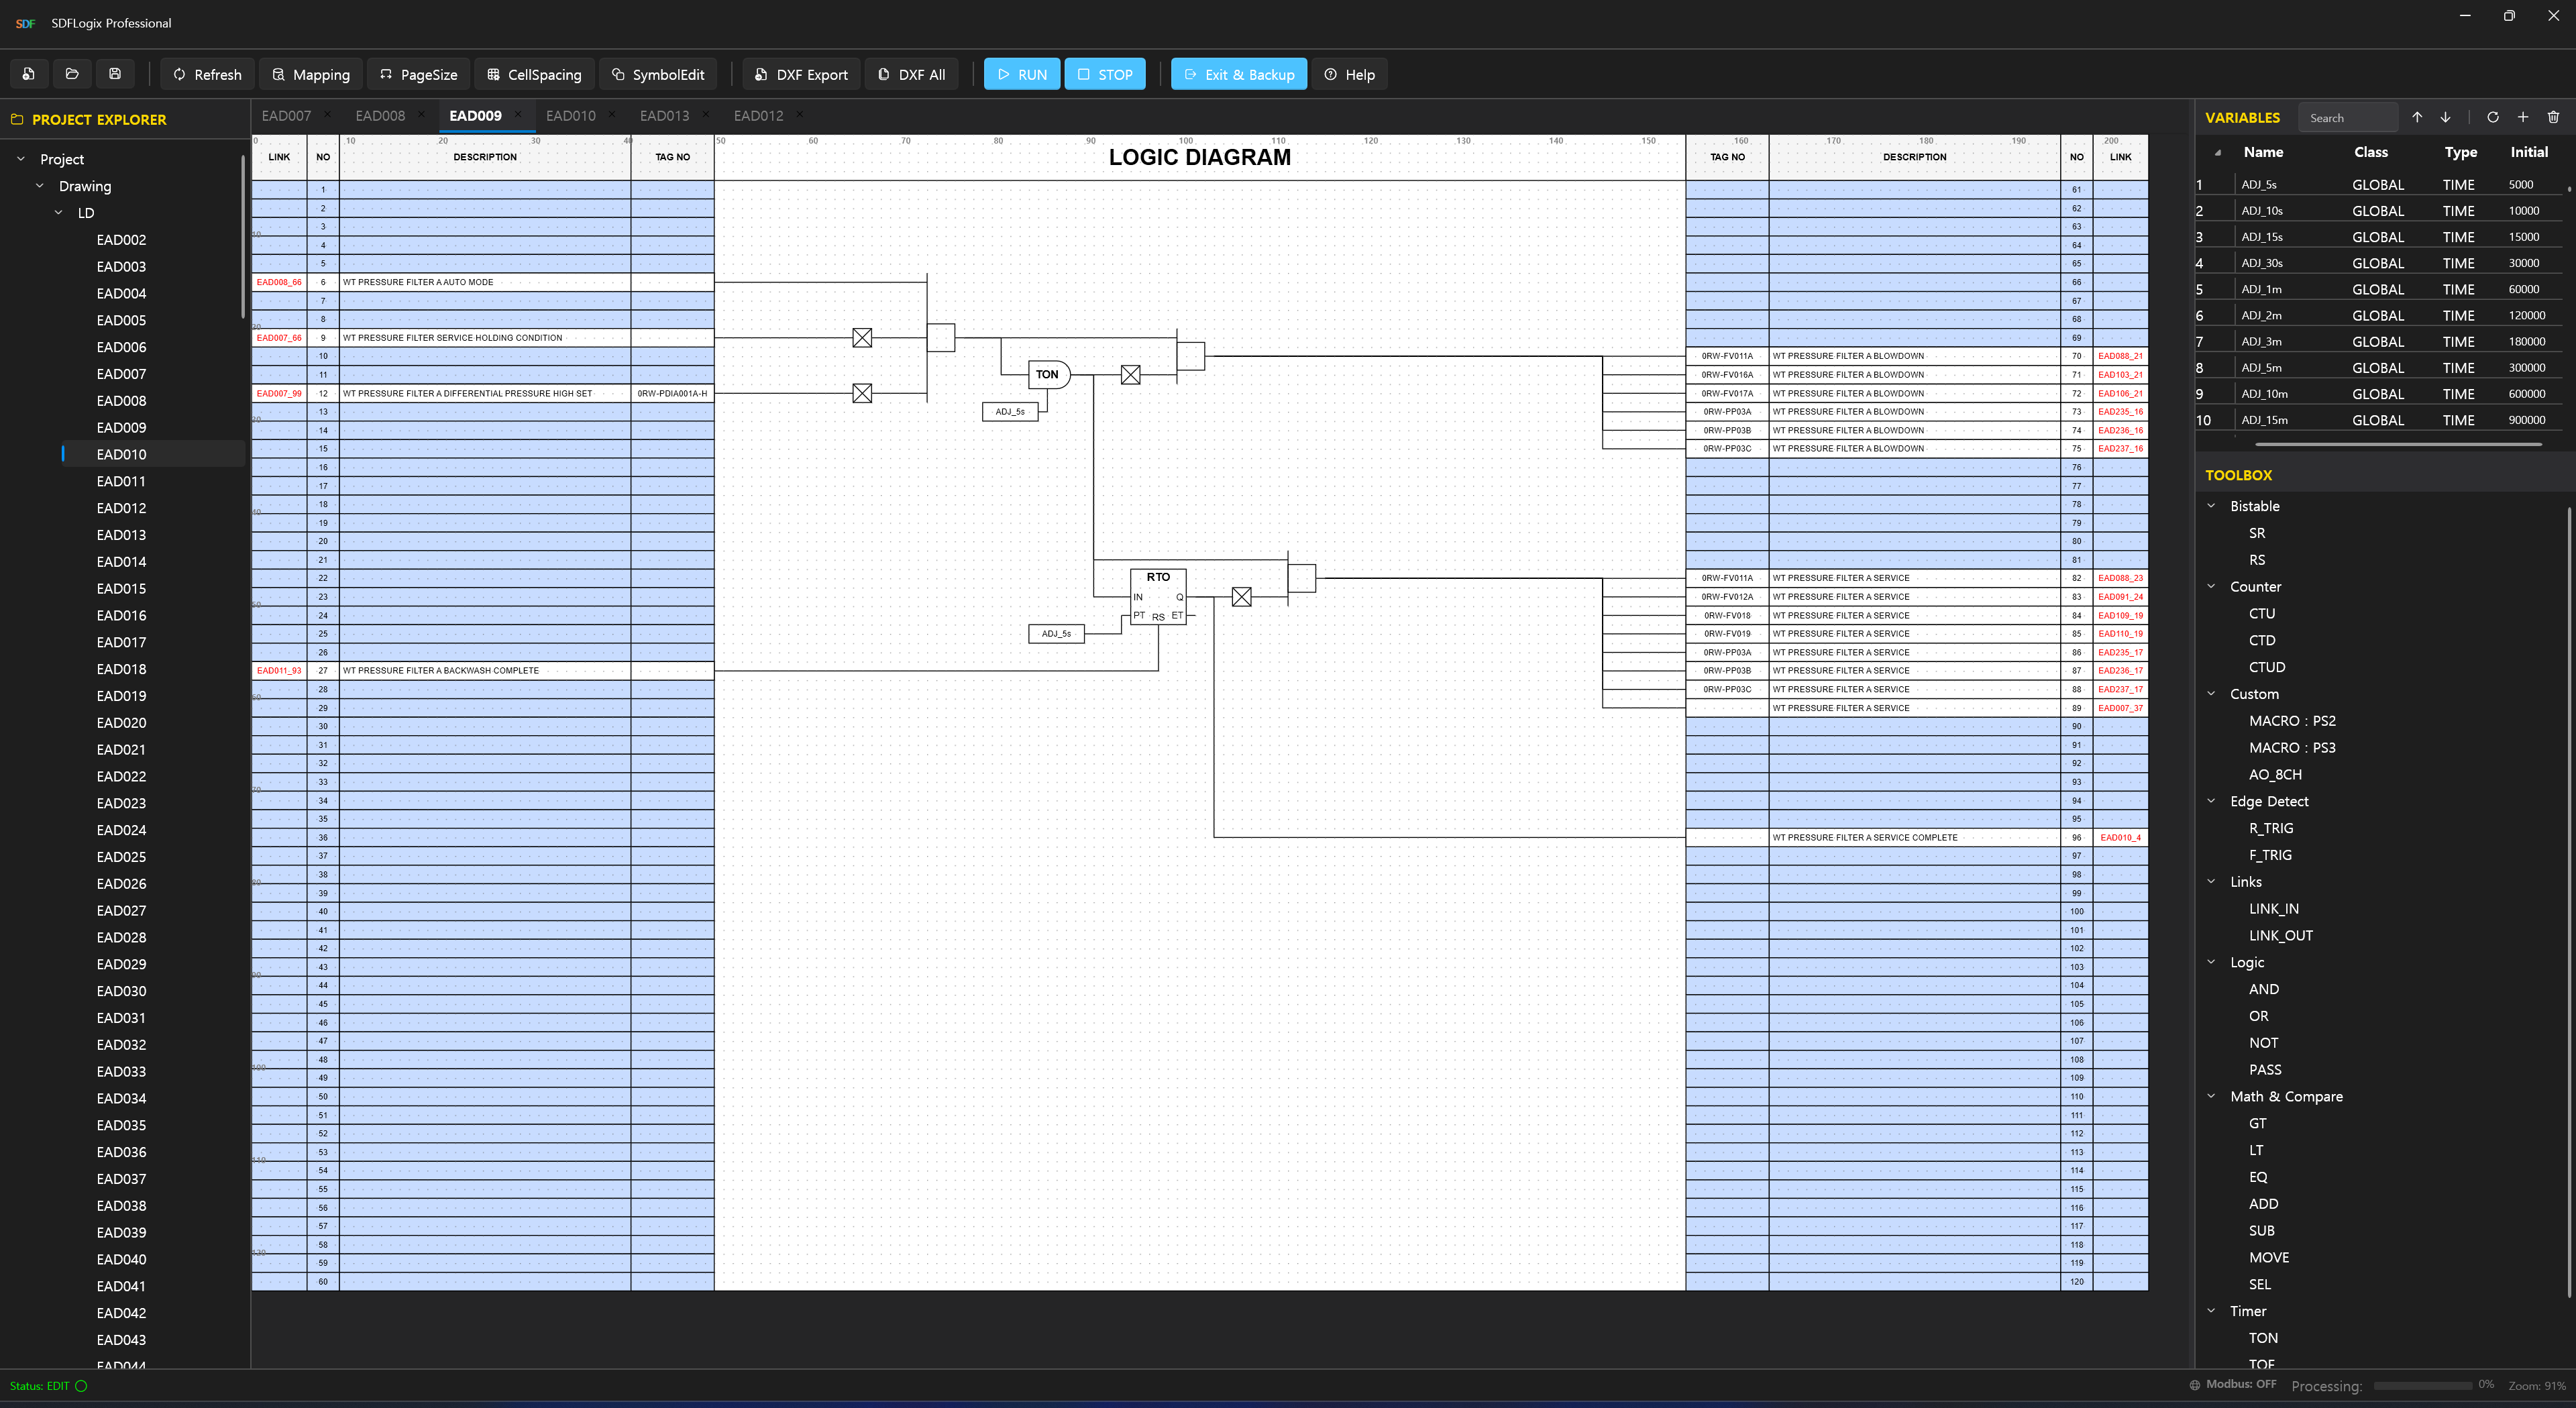
Task: Click the RUN button
Action: click(x=1022, y=74)
